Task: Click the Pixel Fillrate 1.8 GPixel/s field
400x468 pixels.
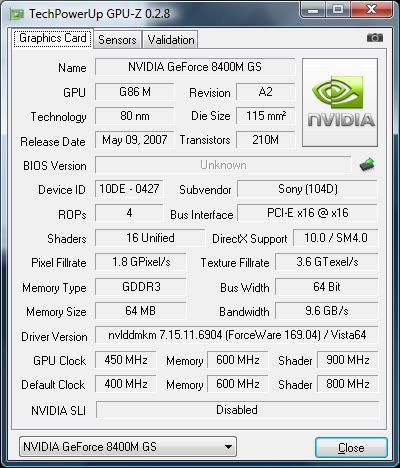Action: [x=141, y=262]
